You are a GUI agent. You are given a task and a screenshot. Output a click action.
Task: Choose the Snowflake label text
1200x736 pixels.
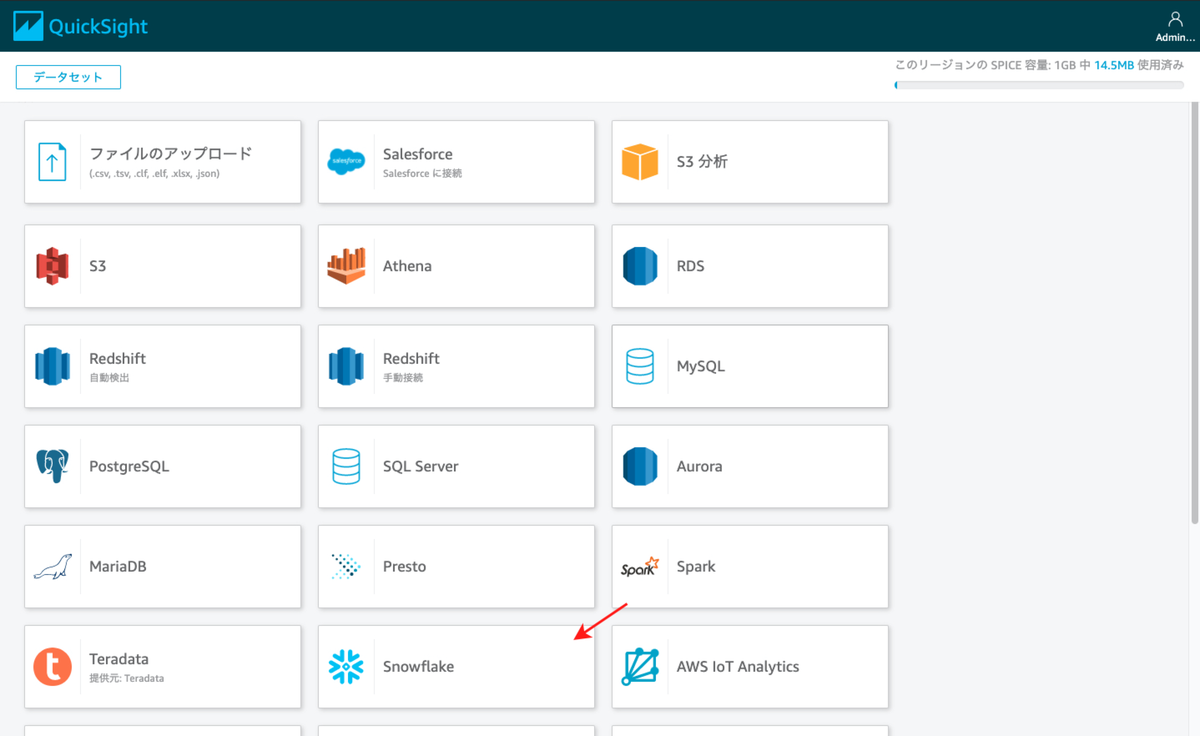coord(418,666)
